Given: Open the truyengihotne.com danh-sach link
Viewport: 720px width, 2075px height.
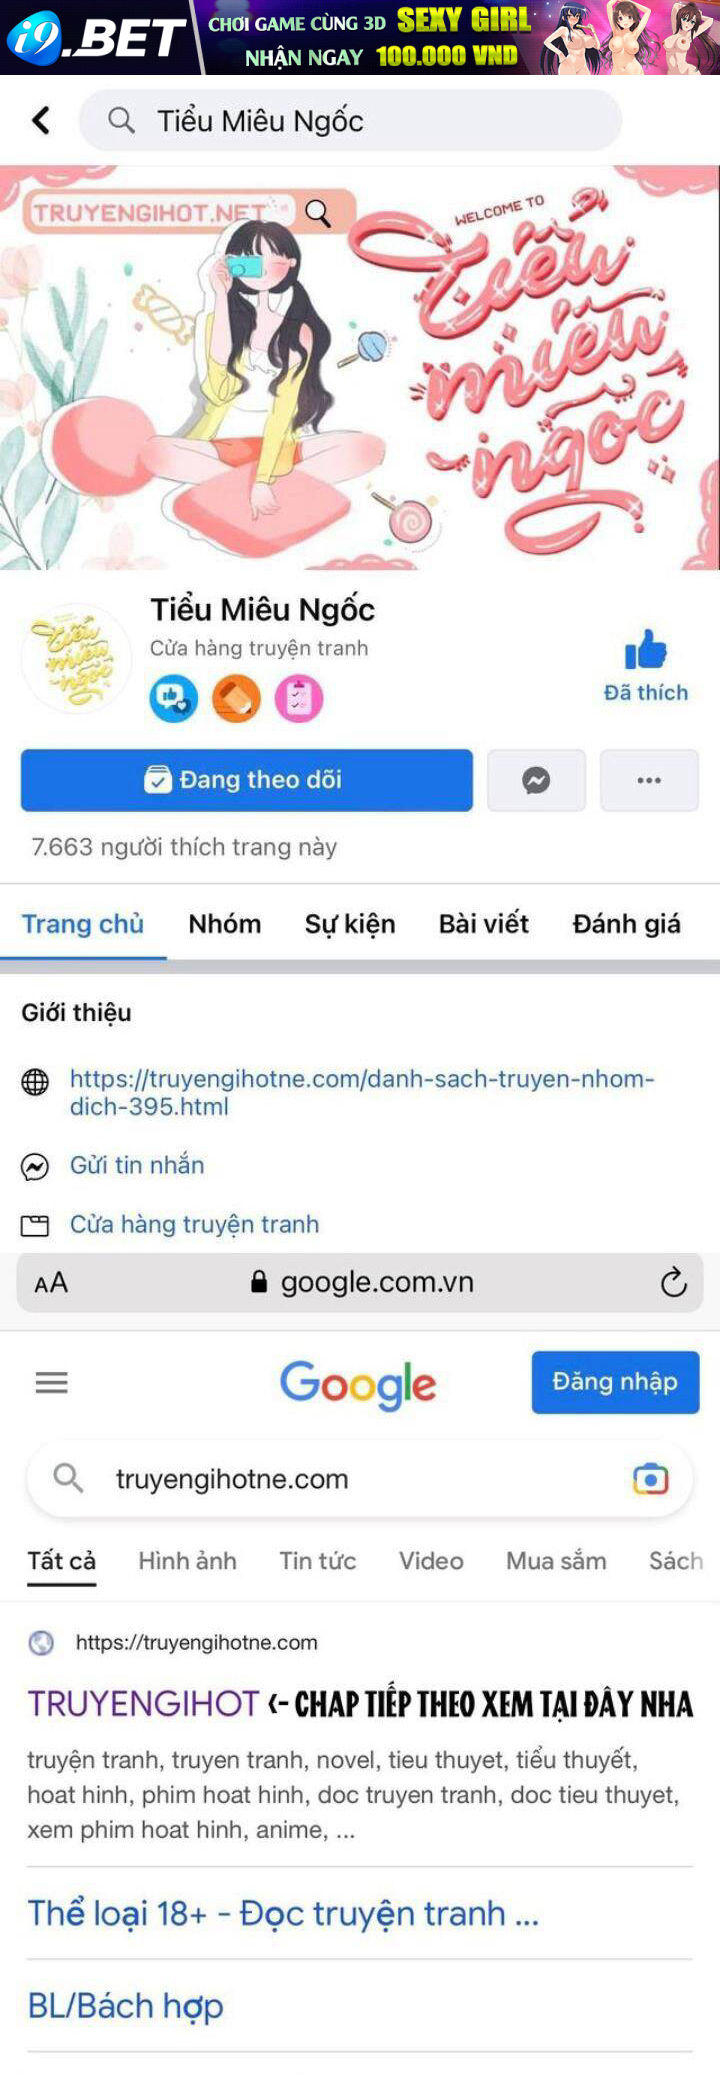Looking at the screenshot, I should click(361, 1092).
